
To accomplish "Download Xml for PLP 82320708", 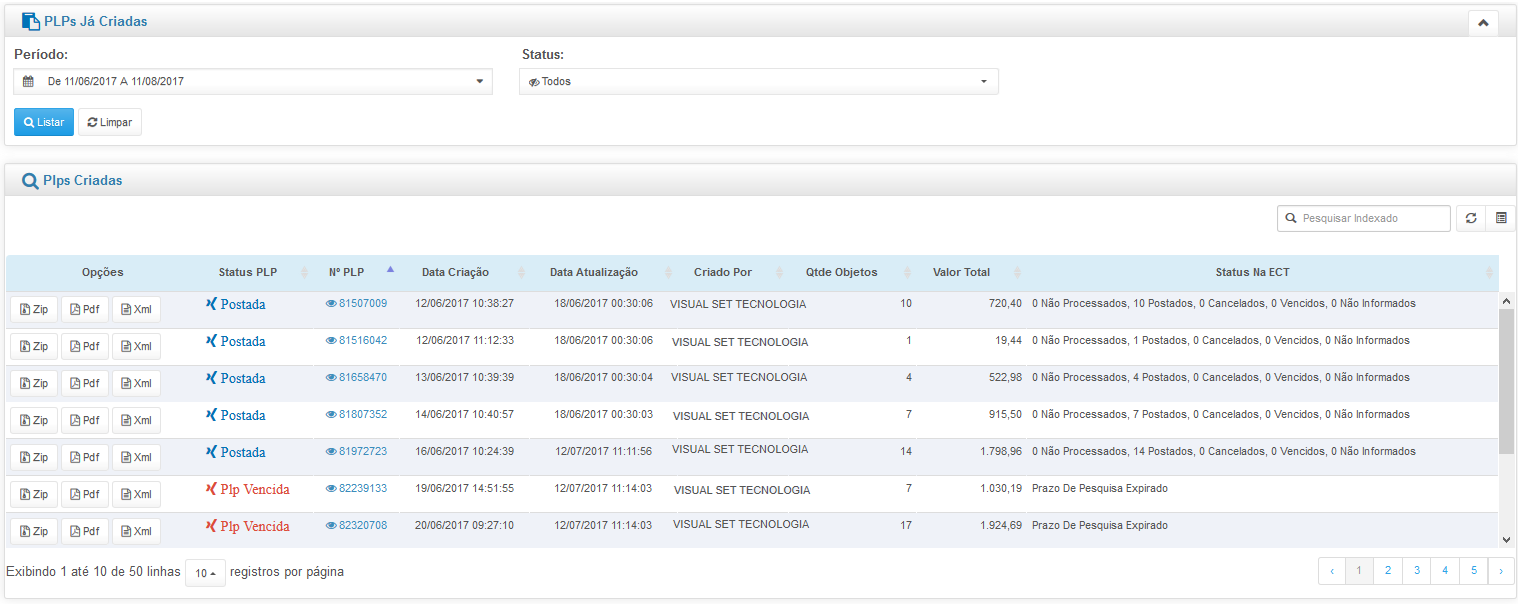I will 136,531.
